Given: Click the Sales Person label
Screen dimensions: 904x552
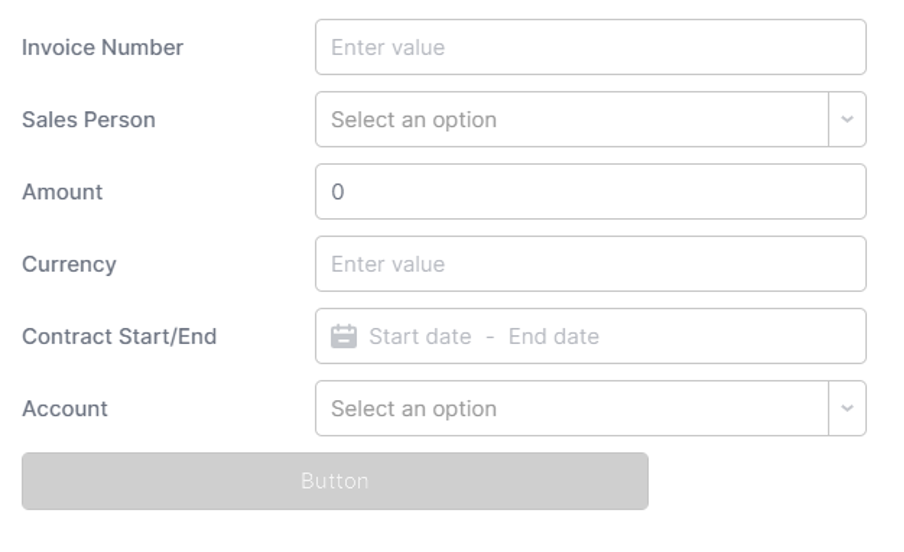Looking at the screenshot, I should (x=89, y=119).
